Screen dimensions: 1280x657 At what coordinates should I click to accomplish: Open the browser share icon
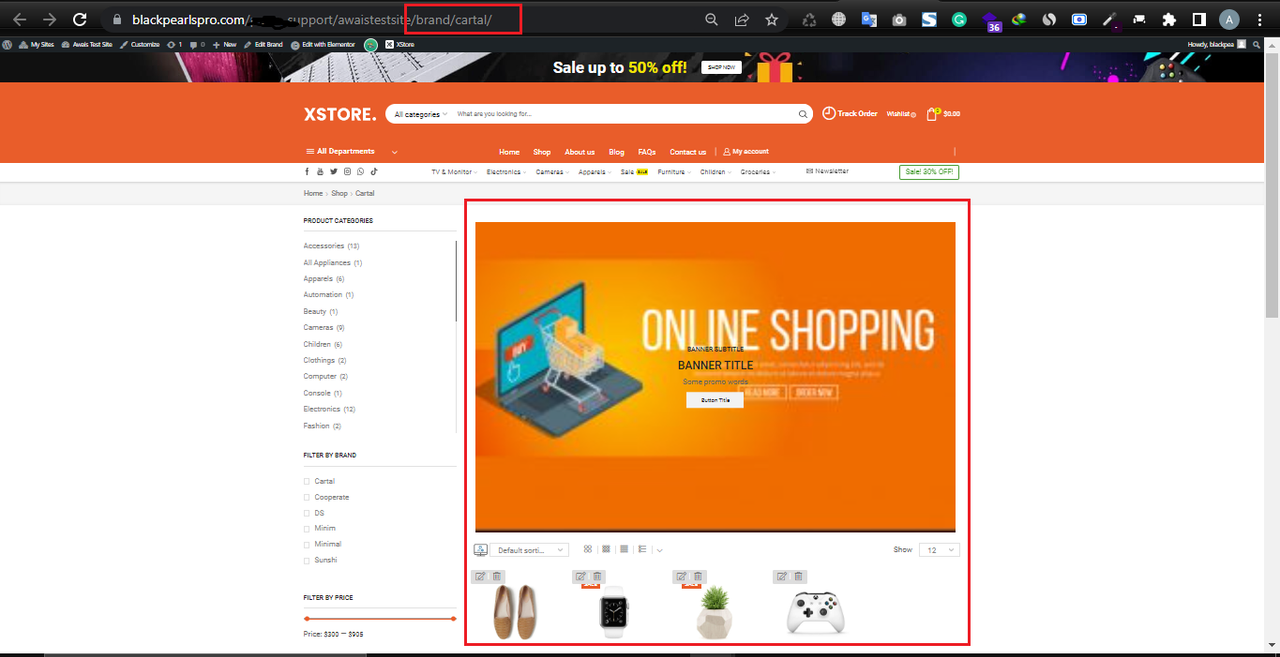[x=742, y=19]
